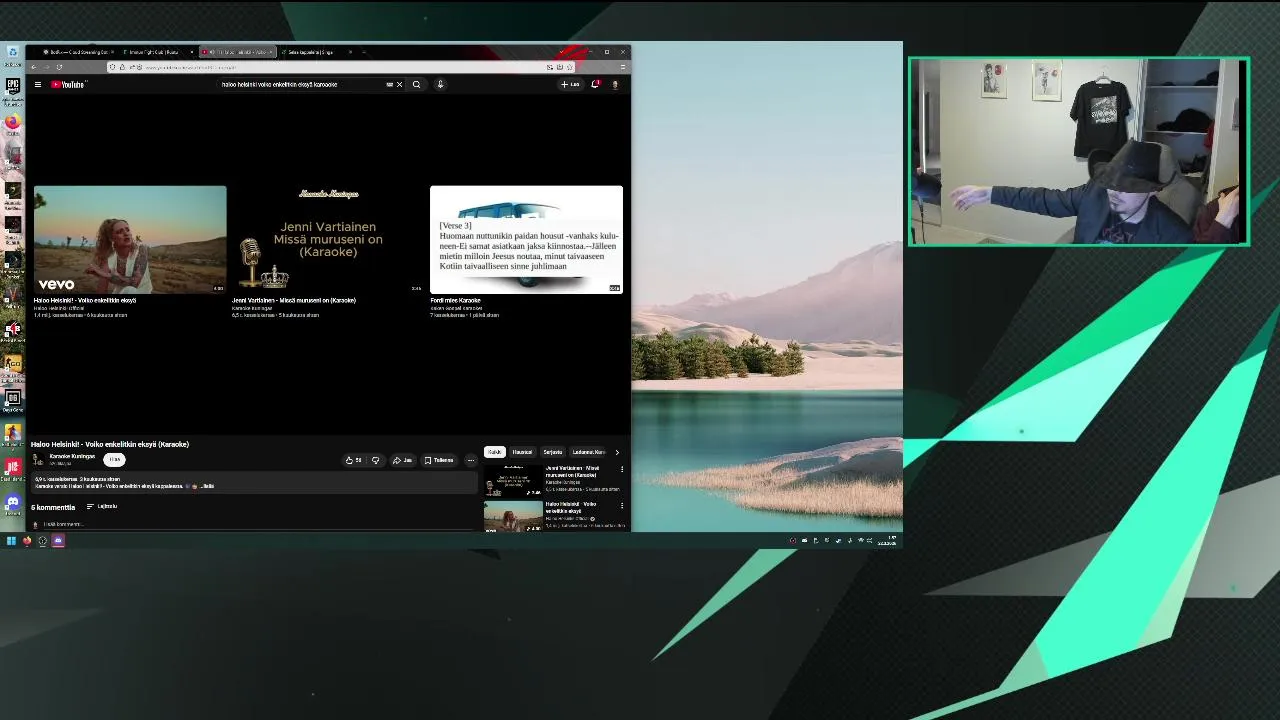Select the Kaikki filter chip
Image resolution: width=1280 pixels, height=720 pixels.
[x=495, y=452]
